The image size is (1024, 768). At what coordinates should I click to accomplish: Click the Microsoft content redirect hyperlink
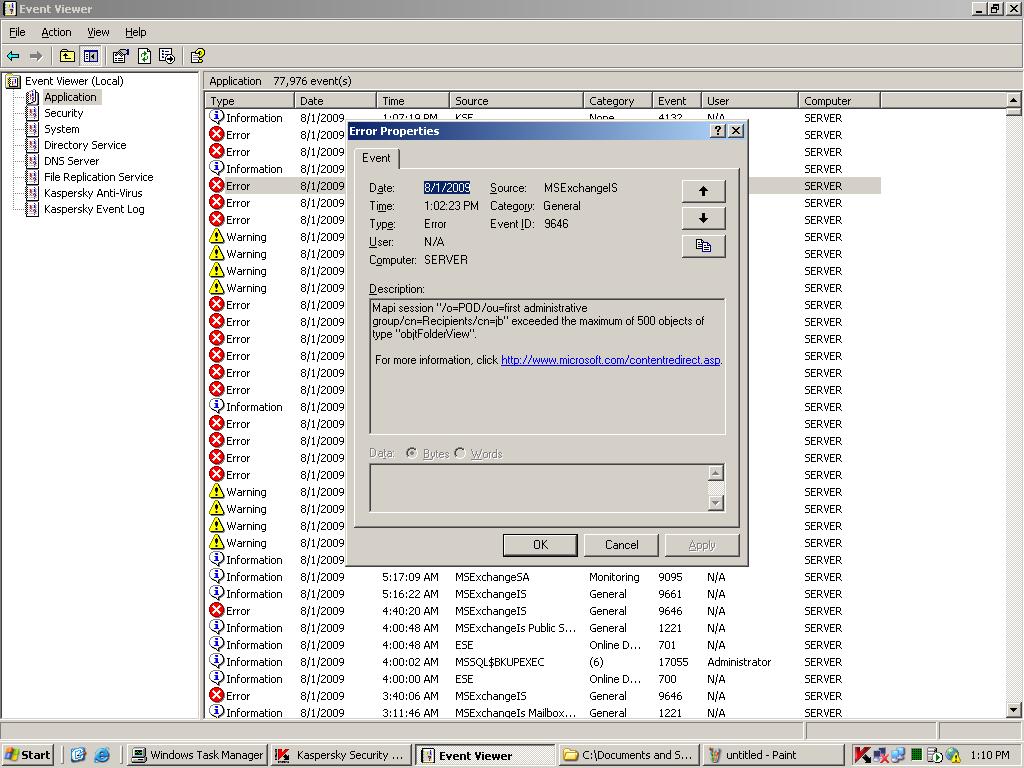(610, 361)
